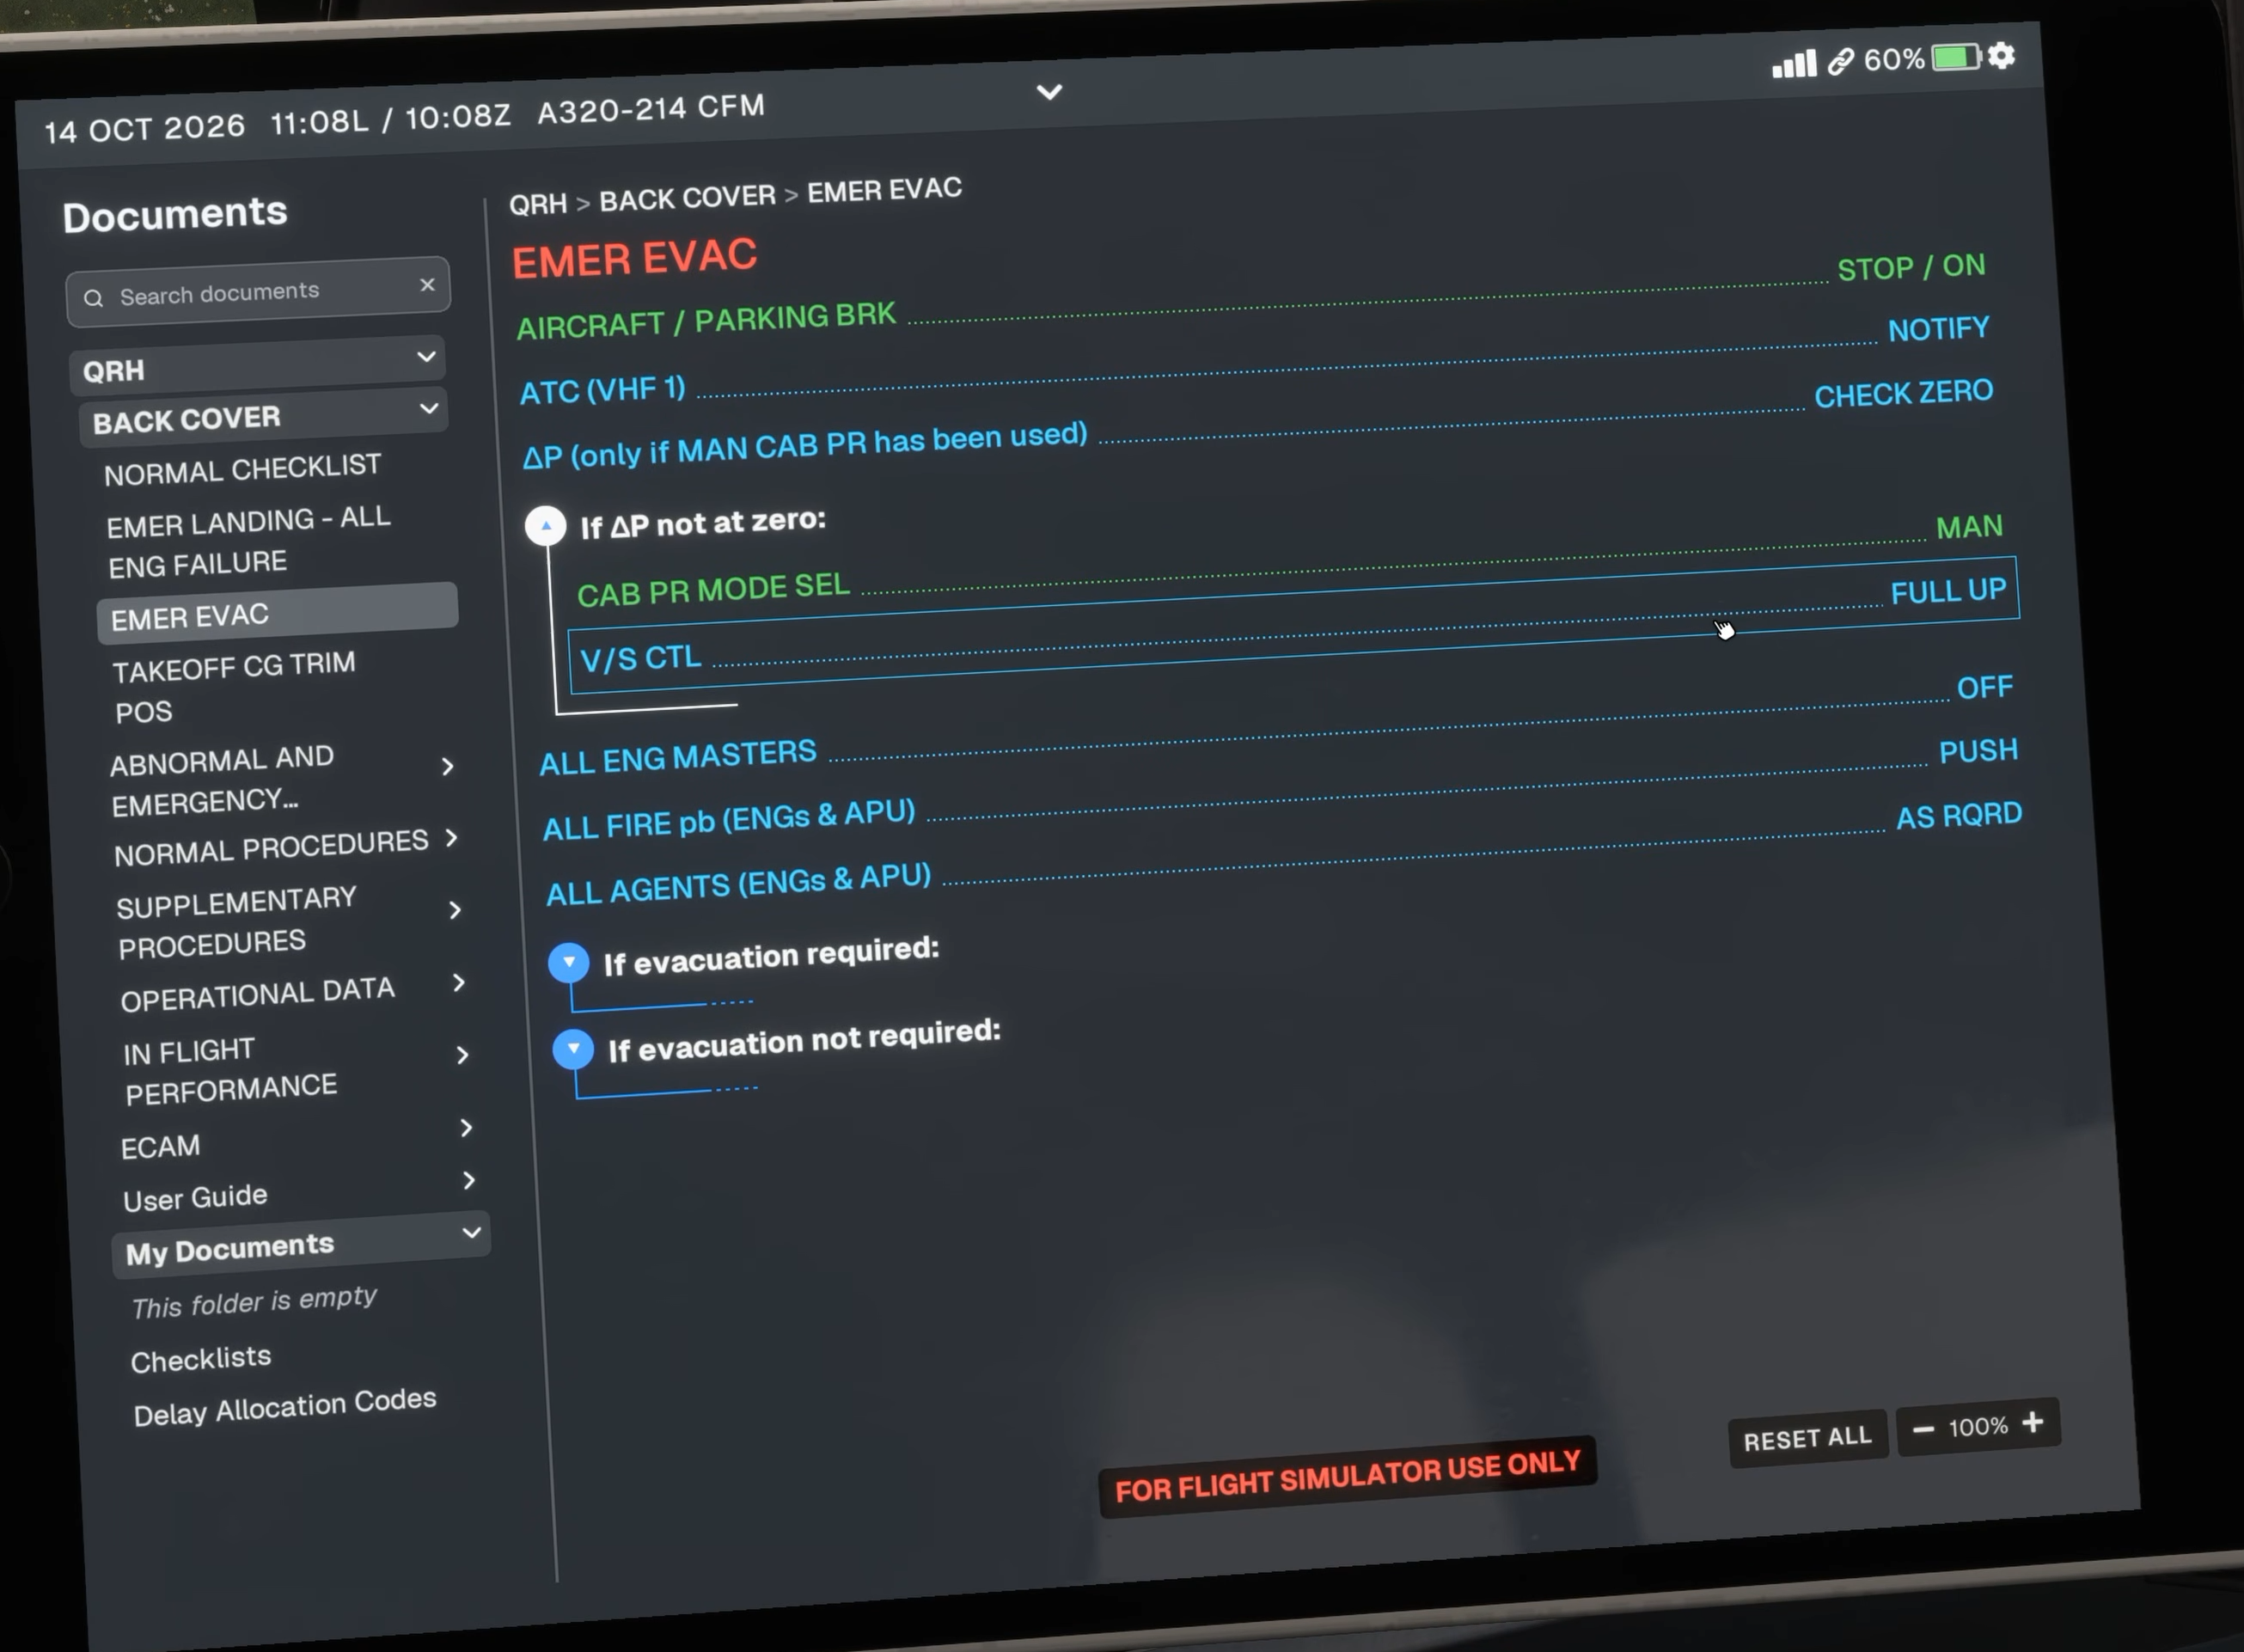This screenshot has width=2244, height=1652.
Task: Check off ALL AGENTS (ENGs & APU) item
Action: click(x=1285, y=853)
